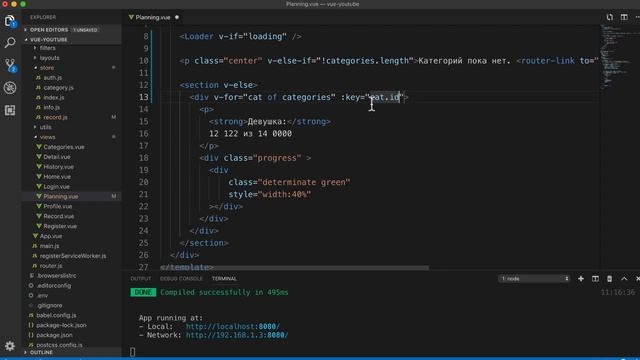This screenshot has height=360, width=640.
Task: Add a new terminal with plus icon
Action: [x=581, y=278]
